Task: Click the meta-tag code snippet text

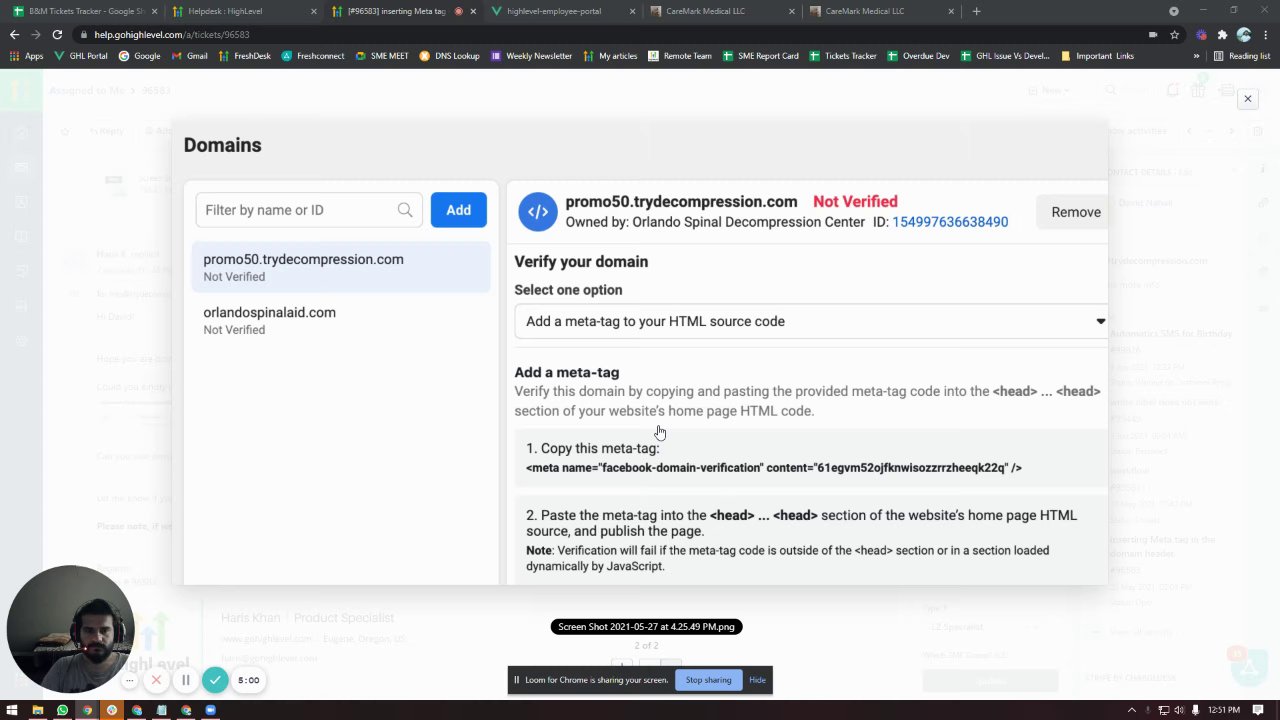Action: (774, 468)
